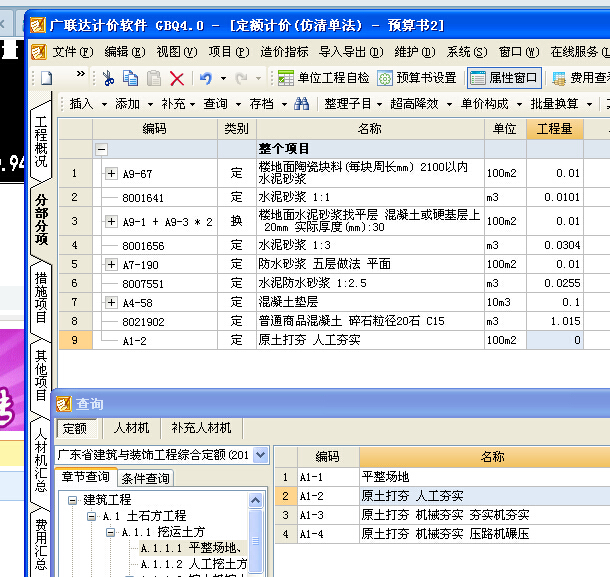Collapse the 整个项目 root row
The height and width of the screenshot is (577, 610).
click(x=101, y=149)
